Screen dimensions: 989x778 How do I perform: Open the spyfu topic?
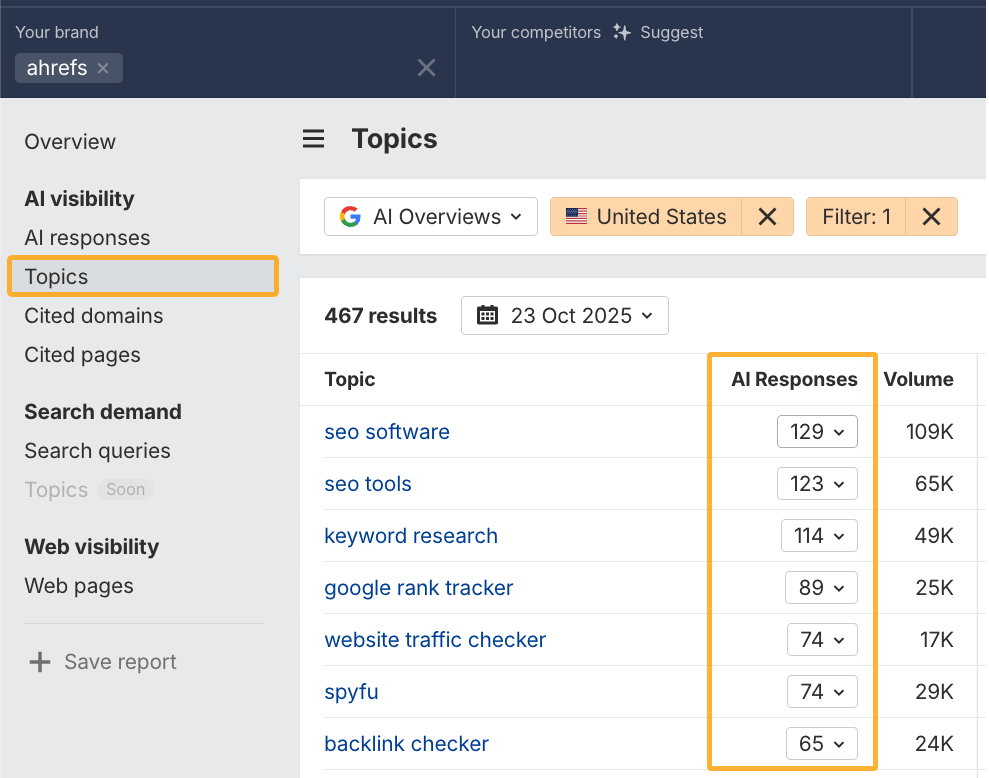pyautogui.click(x=351, y=691)
